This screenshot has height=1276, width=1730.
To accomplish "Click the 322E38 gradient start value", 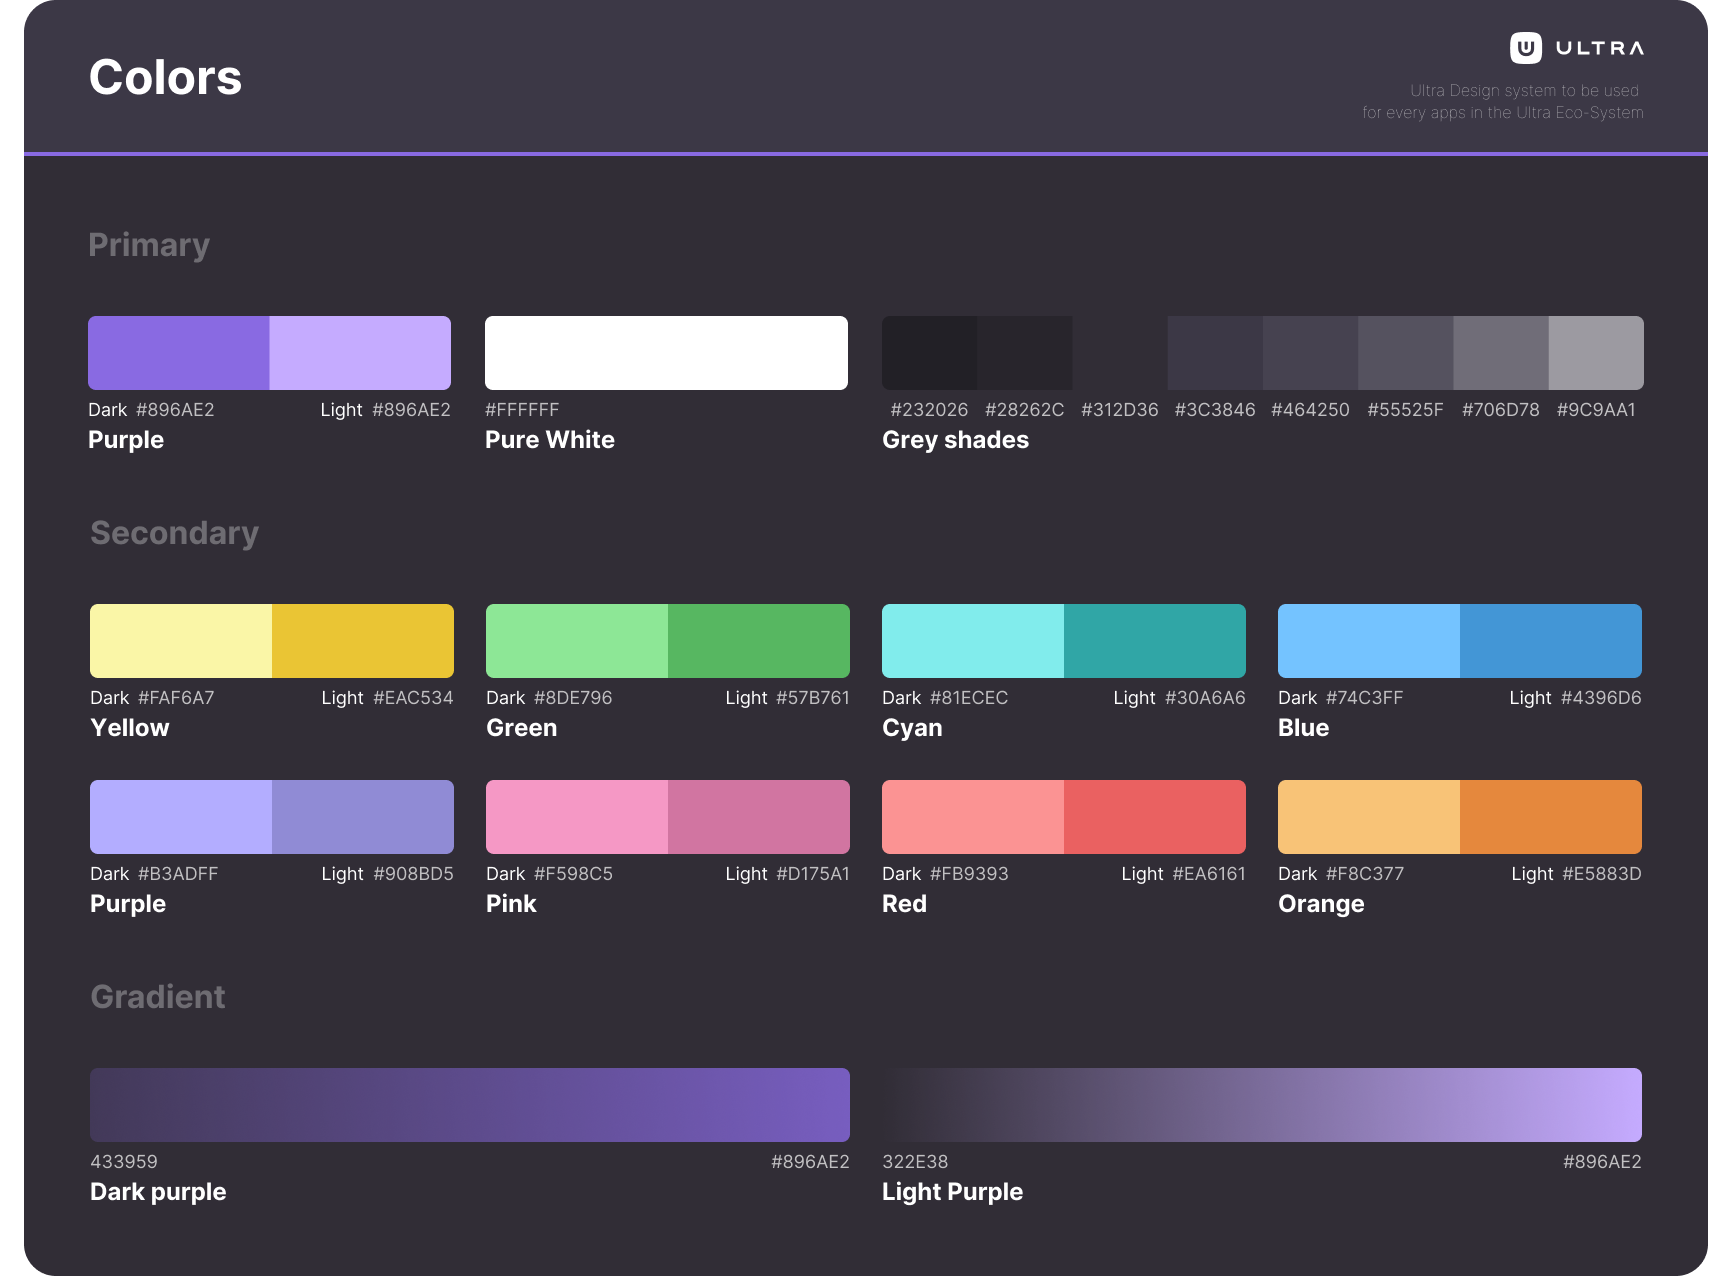I will click(915, 1162).
